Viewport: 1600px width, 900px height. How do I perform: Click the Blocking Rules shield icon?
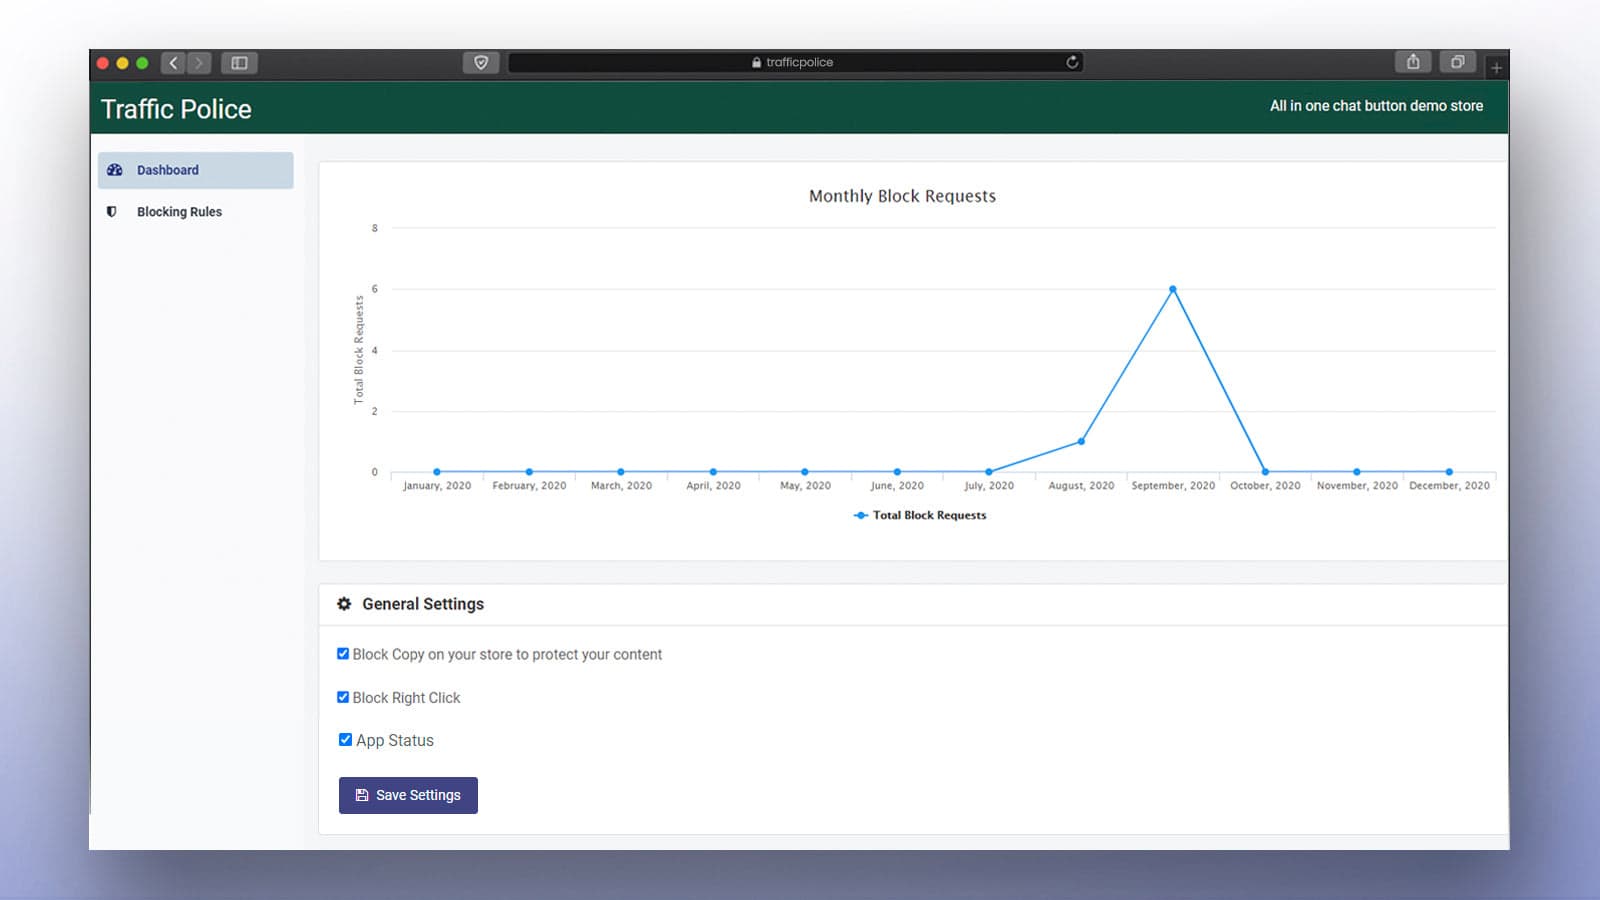112,212
